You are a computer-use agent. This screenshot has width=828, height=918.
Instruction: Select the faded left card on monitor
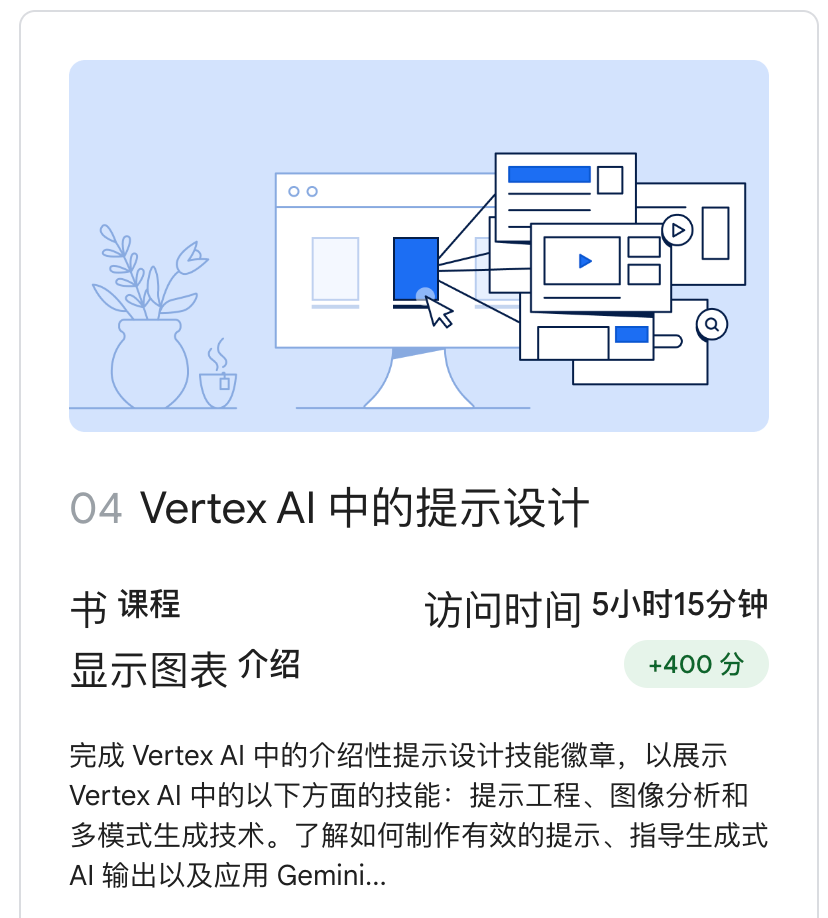335,269
